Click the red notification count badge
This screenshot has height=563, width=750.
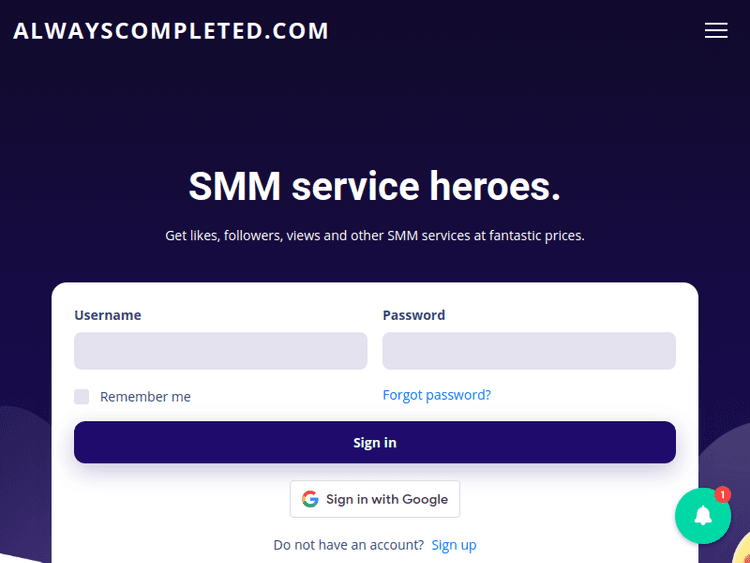click(x=723, y=494)
